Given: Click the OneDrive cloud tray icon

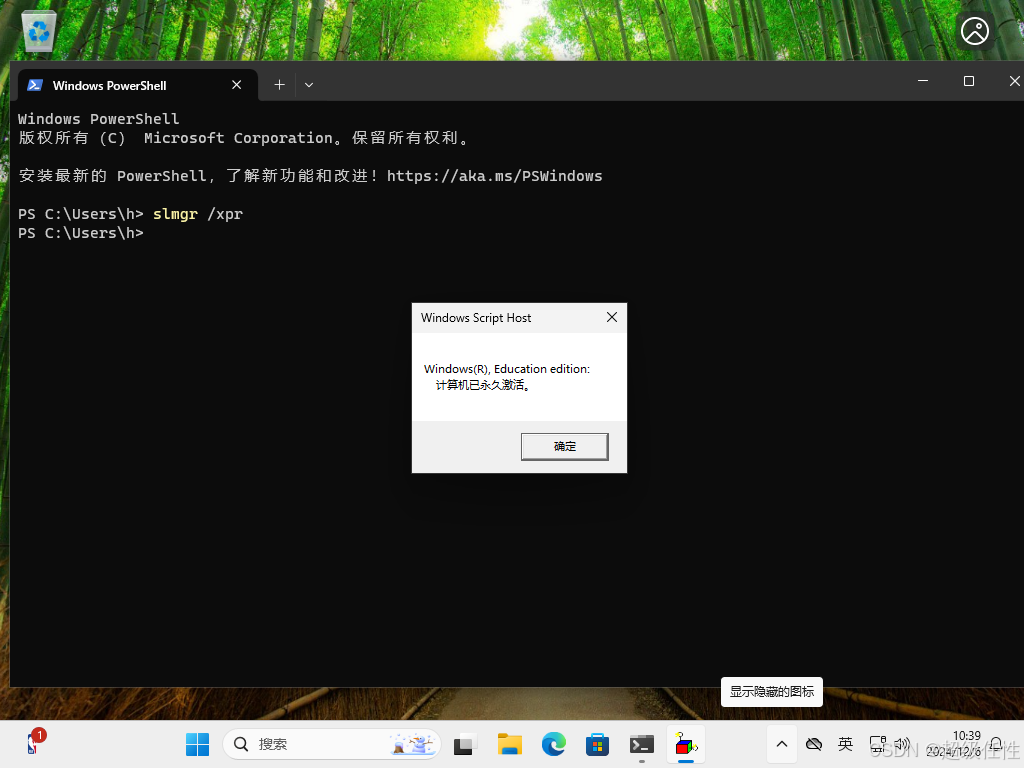Looking at the screenshot, I should tap(814, 744).
